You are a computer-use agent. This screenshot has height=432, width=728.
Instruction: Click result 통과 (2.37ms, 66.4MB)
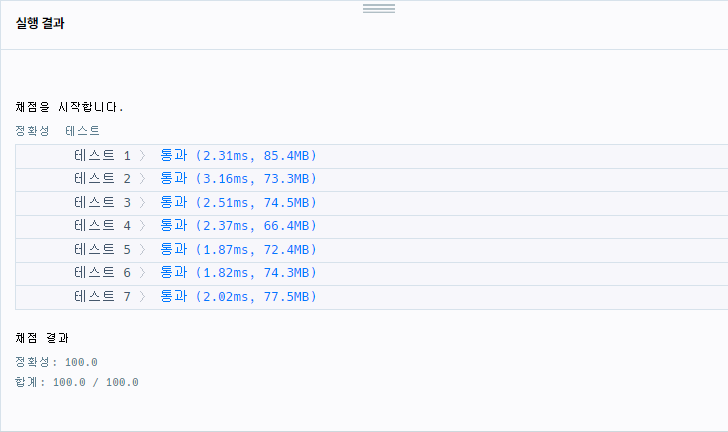pos(238,225)
